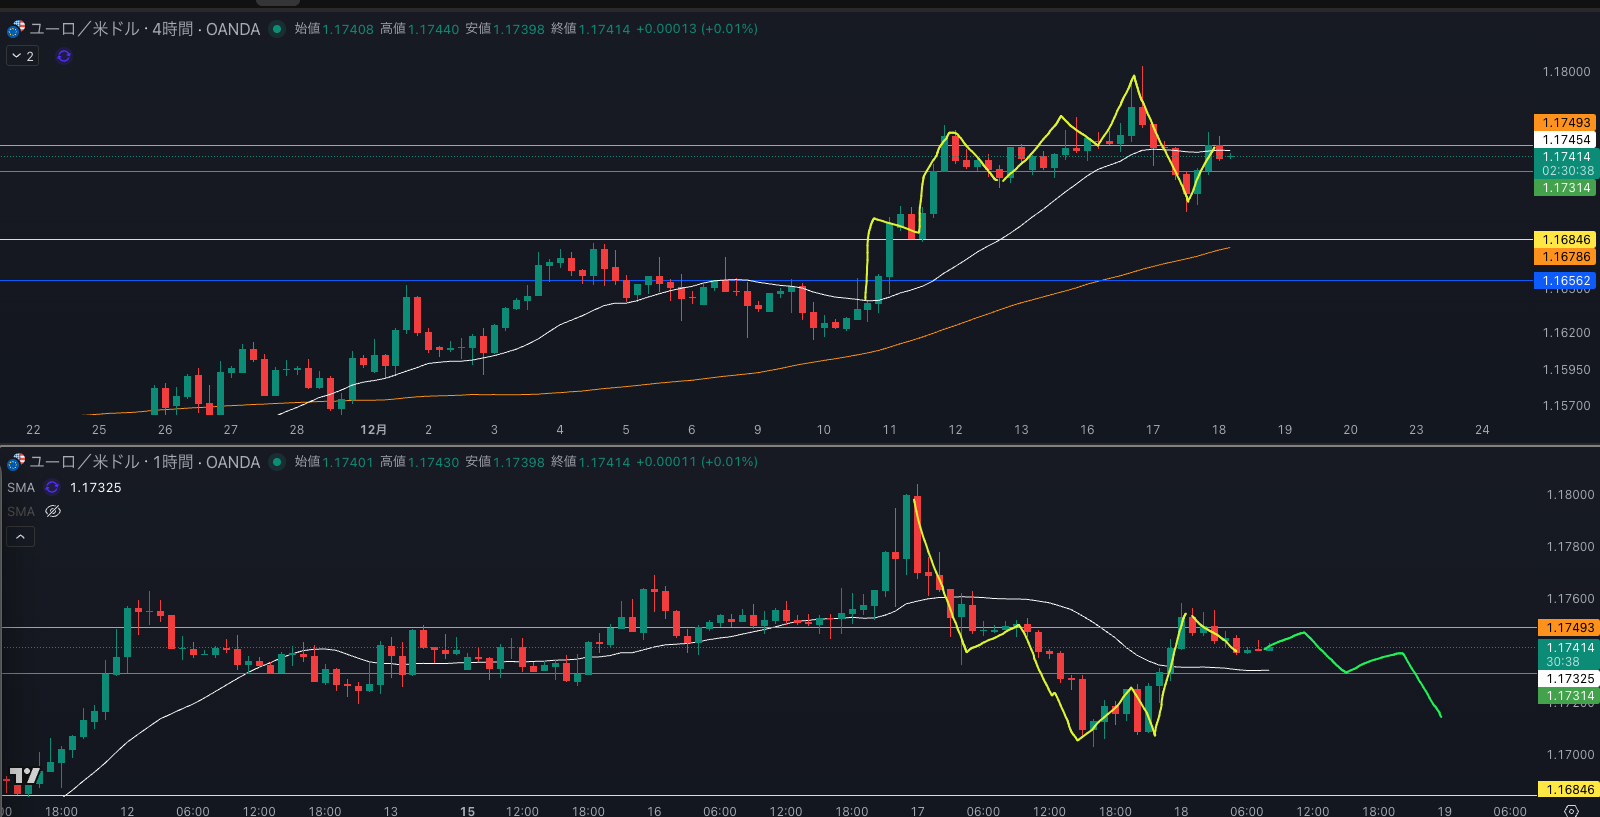Image resolution: width=1600 pixels, height=817 pixels.
Task: Click the SMA loading icon in lower chart
Action: (x=52, y=487)
